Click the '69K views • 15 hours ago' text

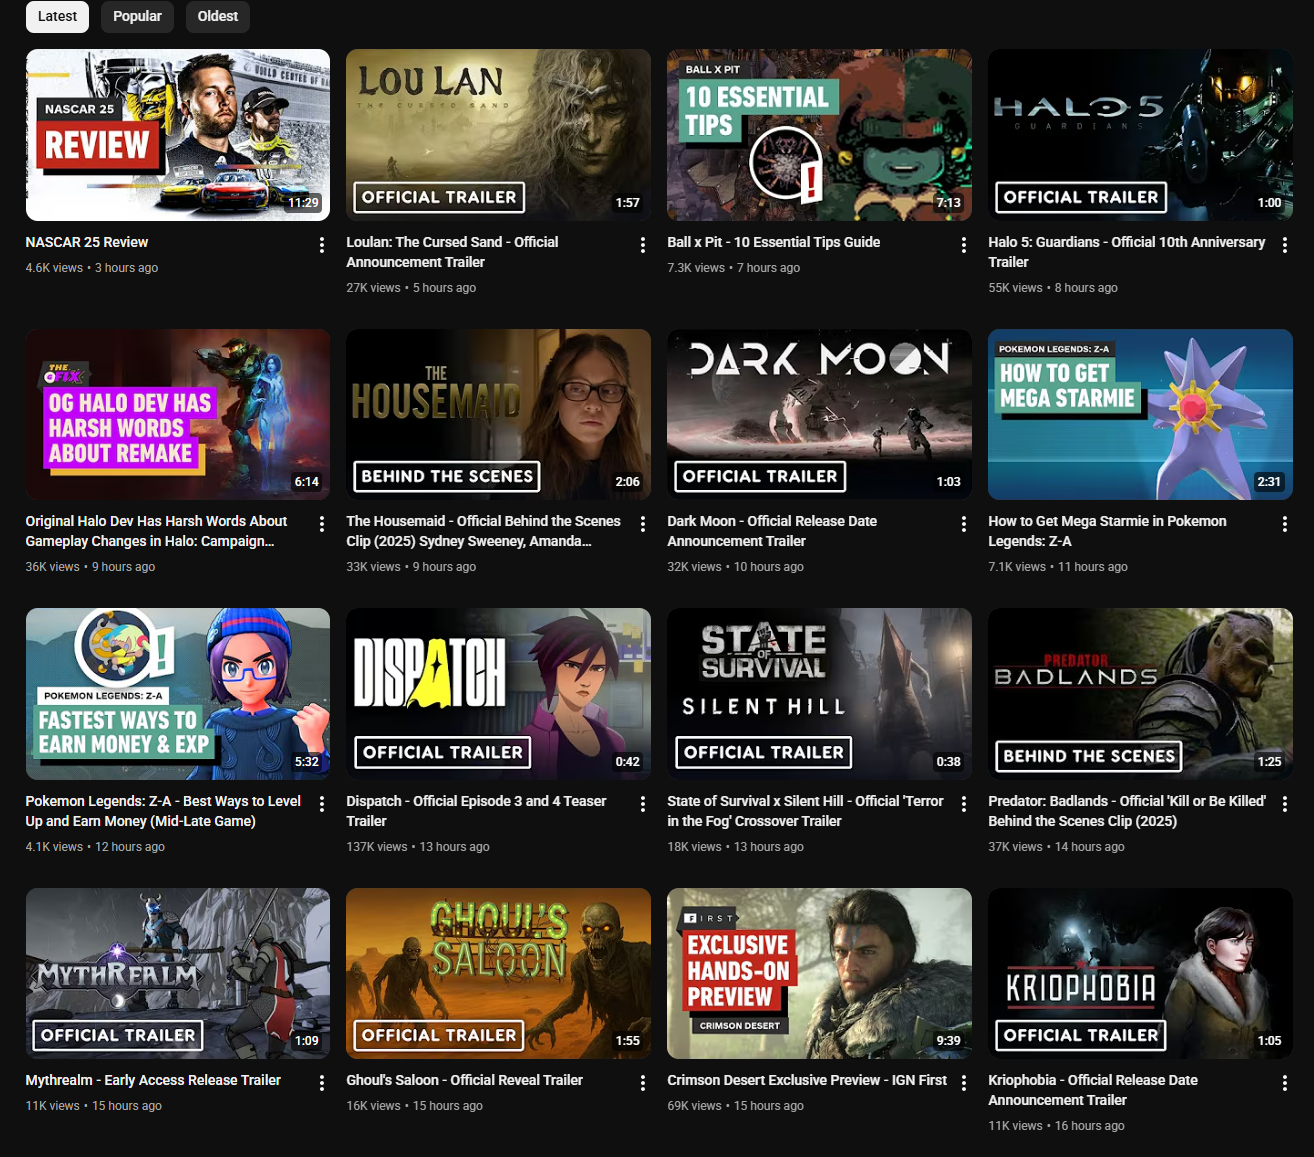pos(735,1106)
